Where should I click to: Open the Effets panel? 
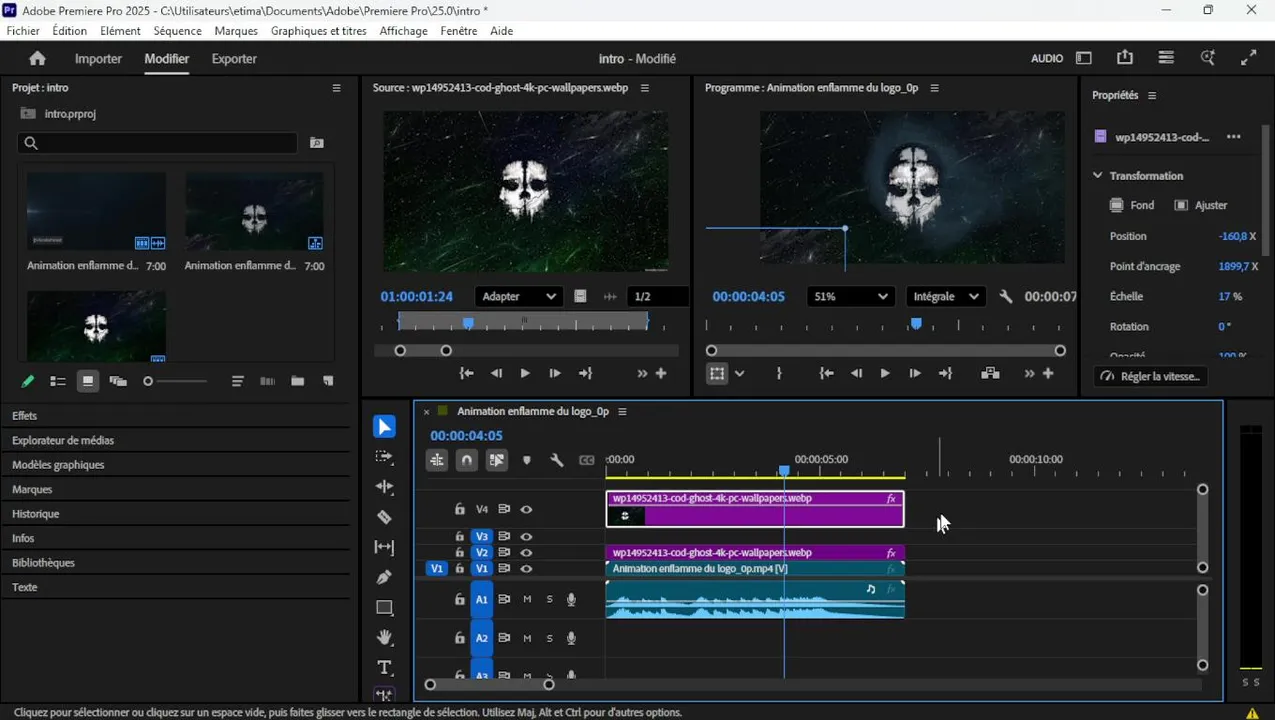[24, 415]
